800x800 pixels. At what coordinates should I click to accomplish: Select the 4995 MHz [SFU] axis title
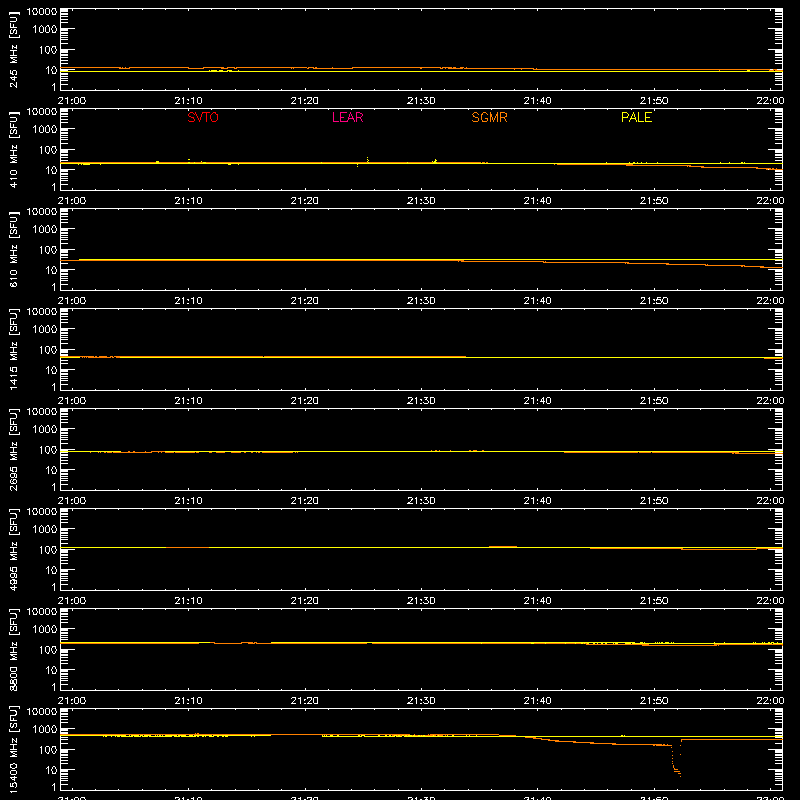coord(14,549)
